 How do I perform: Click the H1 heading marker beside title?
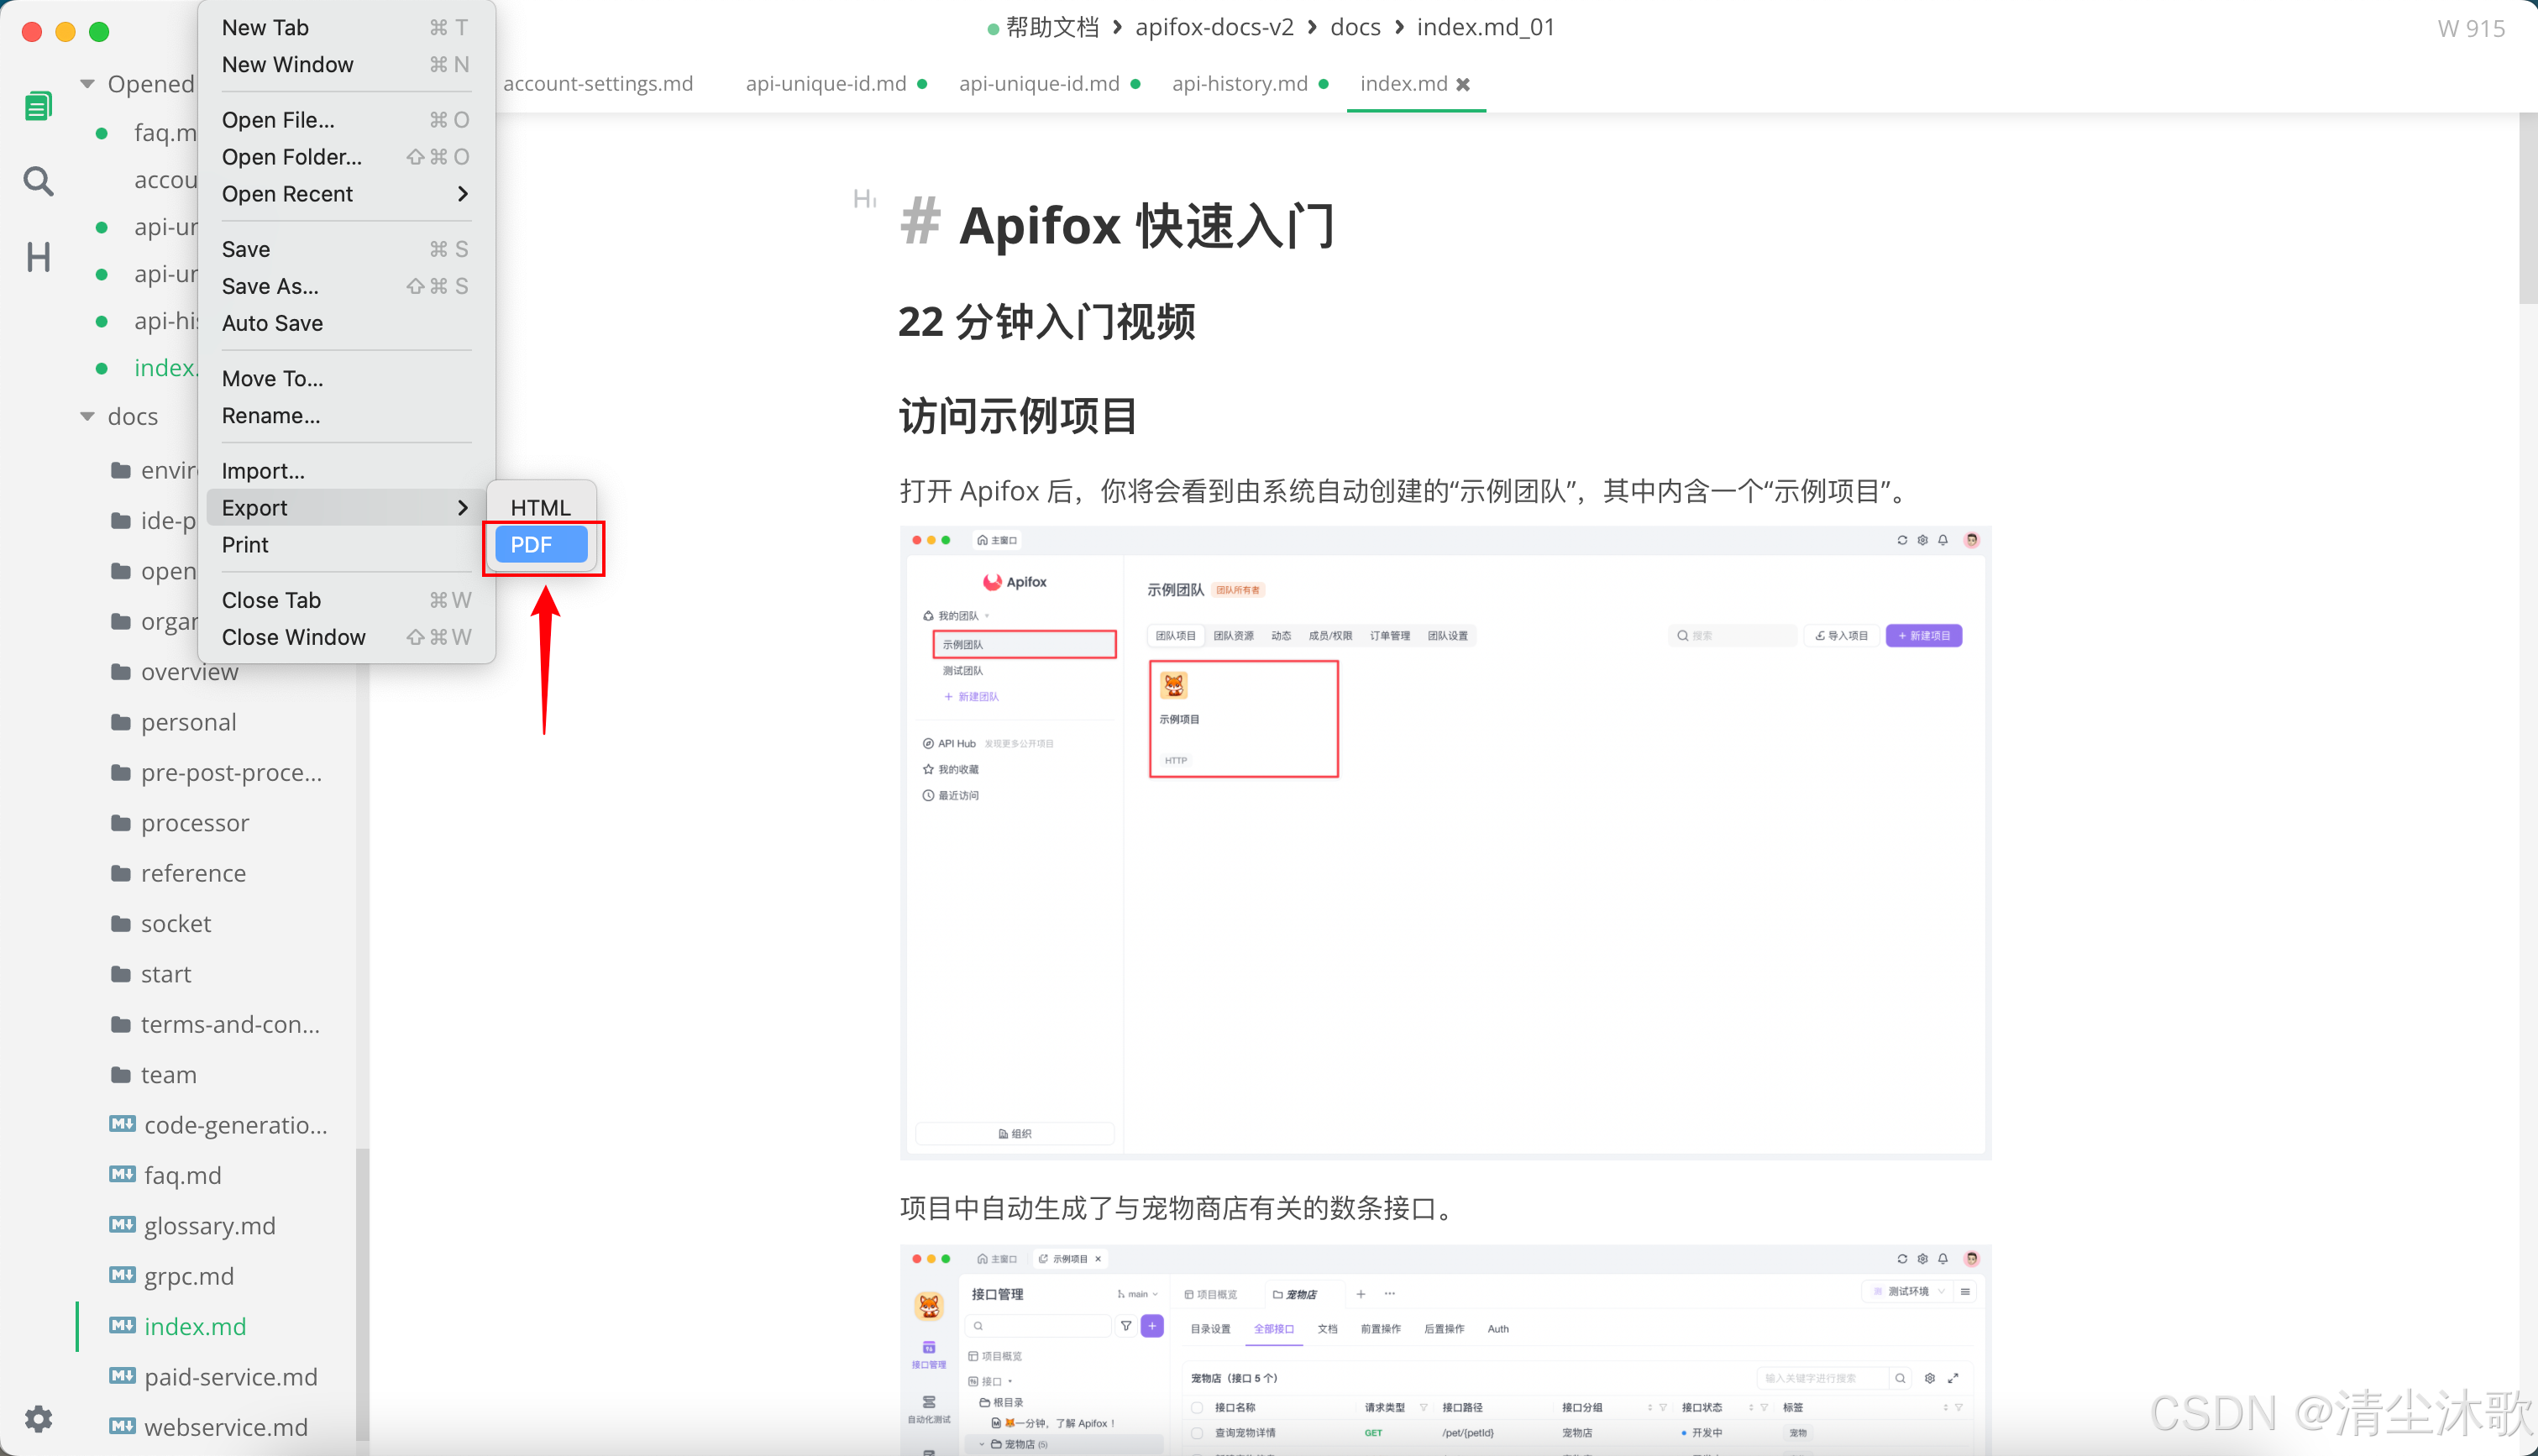point(864,199)
